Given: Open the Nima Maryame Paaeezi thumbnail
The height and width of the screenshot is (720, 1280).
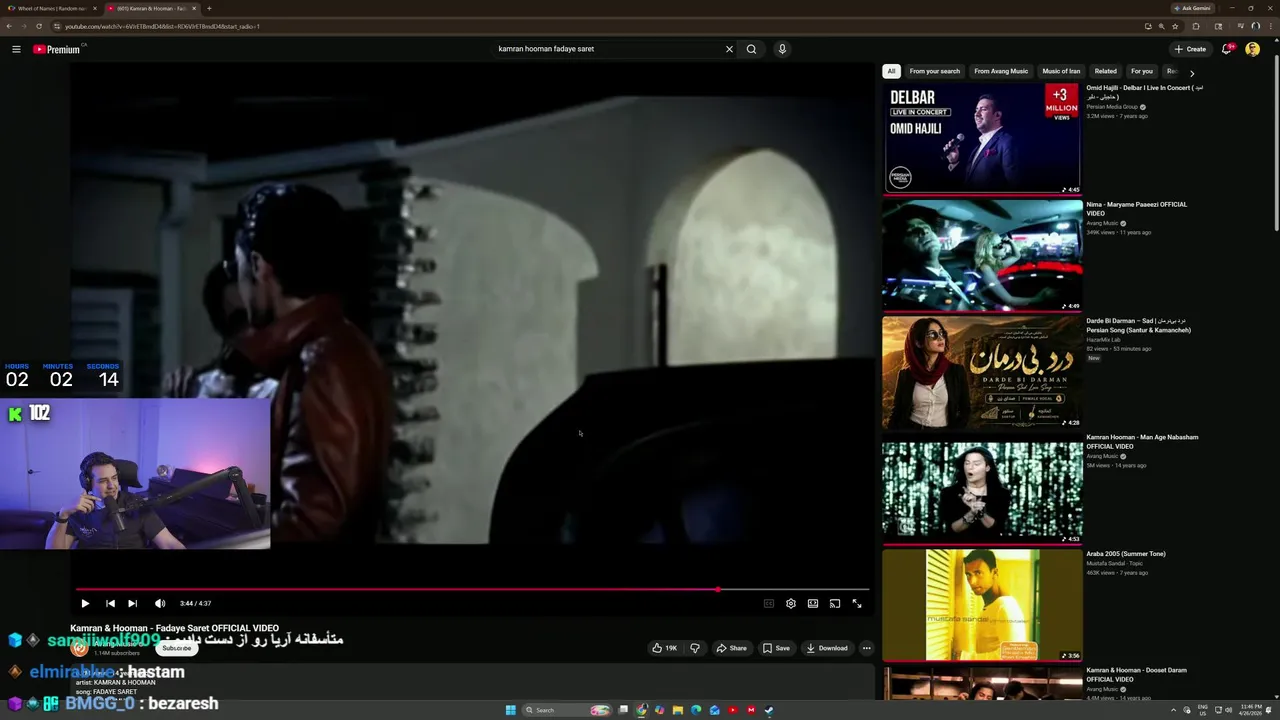Looking at the screenshot, I should point(982,255).
